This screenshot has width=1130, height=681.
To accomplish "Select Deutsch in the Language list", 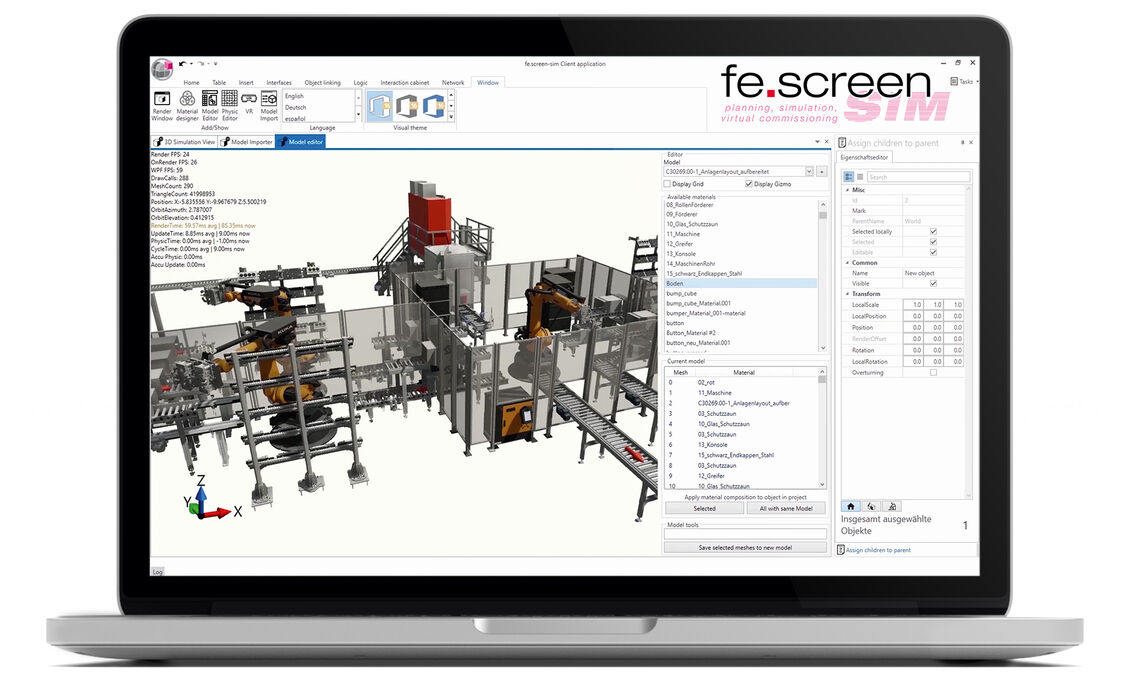I will [295, 107].
